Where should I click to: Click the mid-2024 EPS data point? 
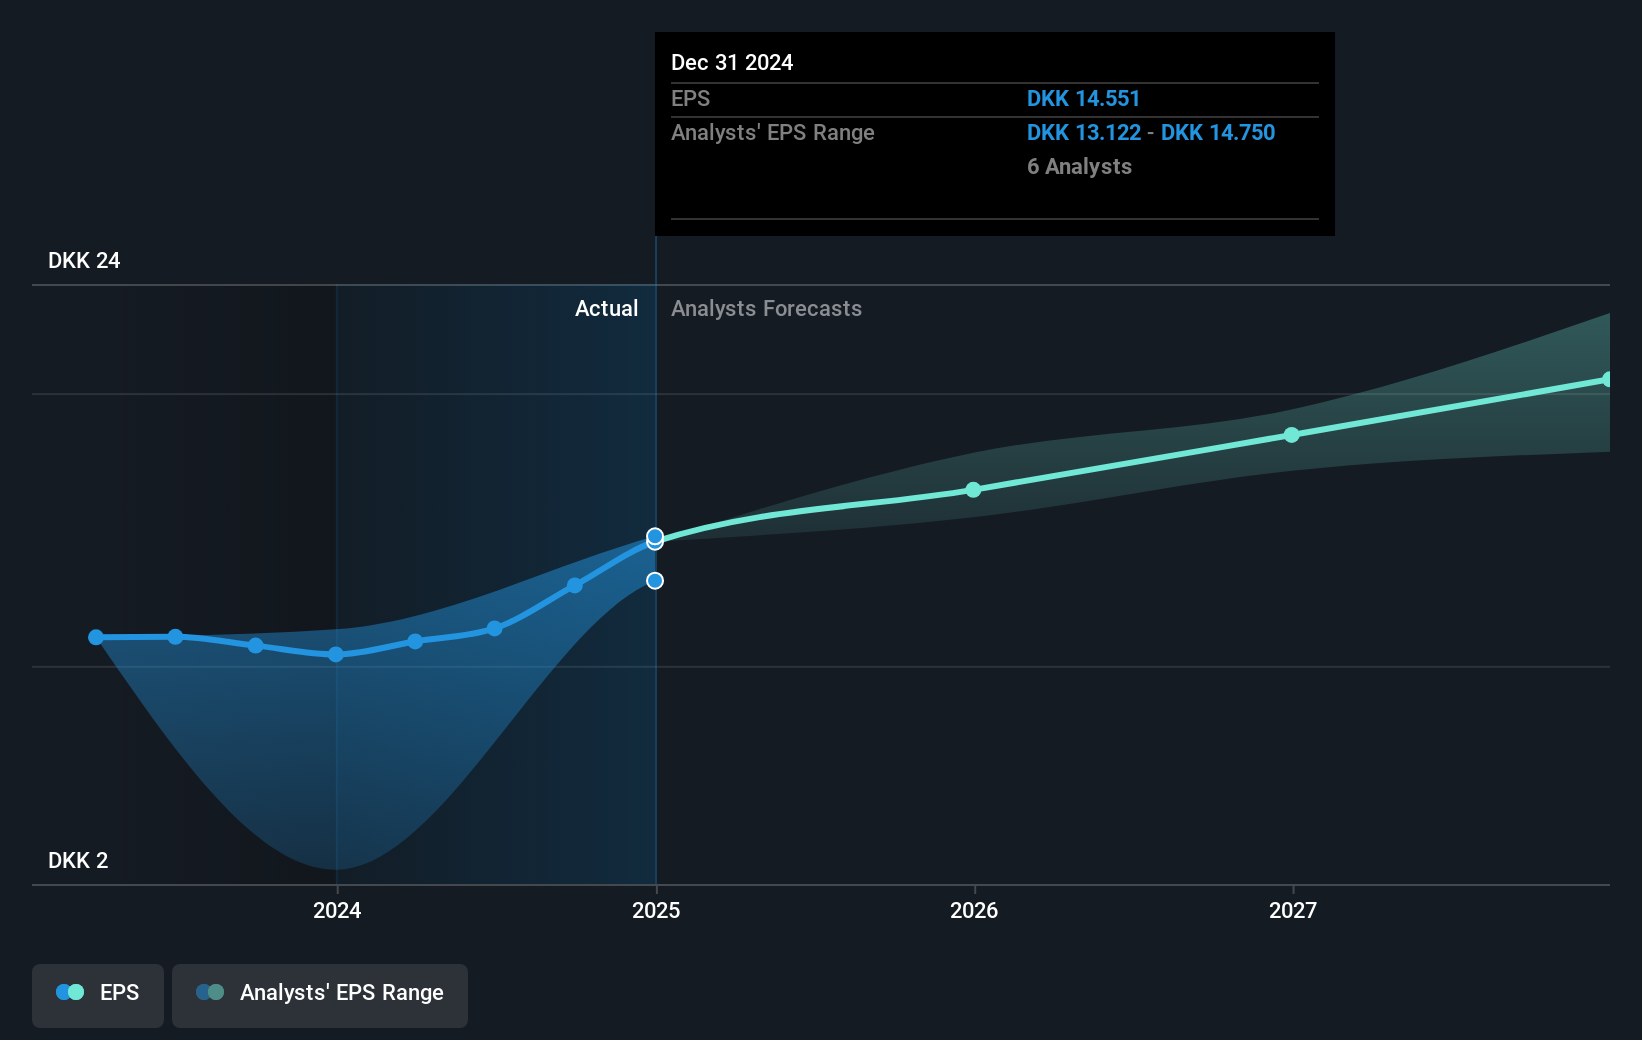494,629
